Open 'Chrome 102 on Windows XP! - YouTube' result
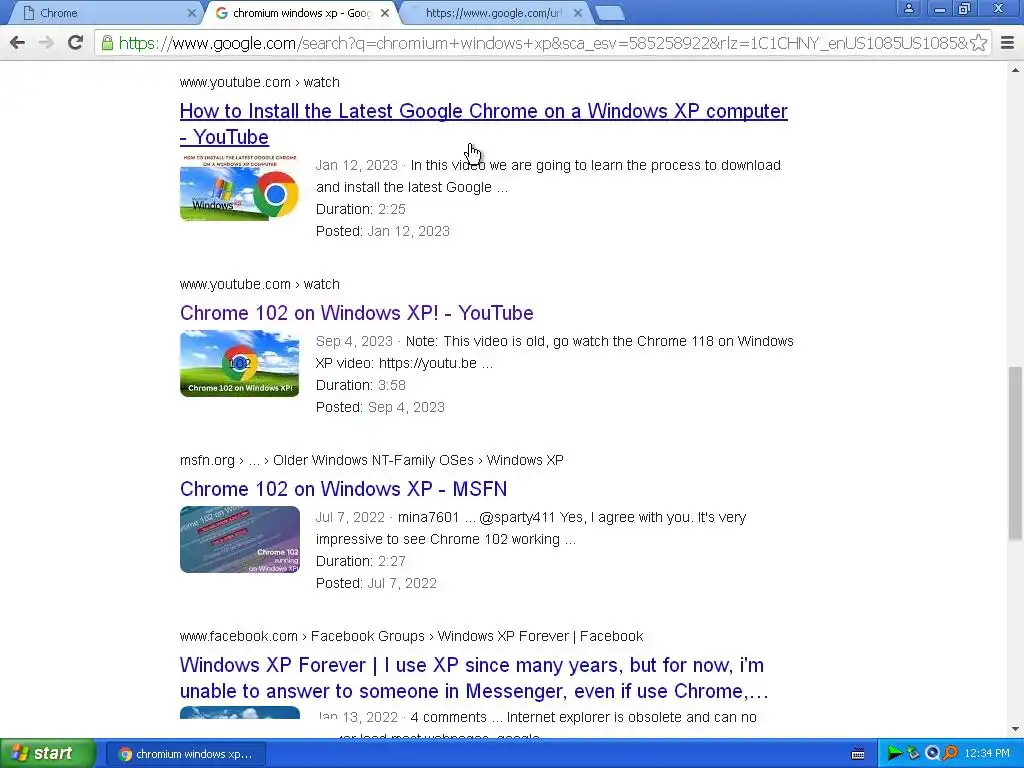This screenshot has width=1024, height=768. click(x=357, y=313)
